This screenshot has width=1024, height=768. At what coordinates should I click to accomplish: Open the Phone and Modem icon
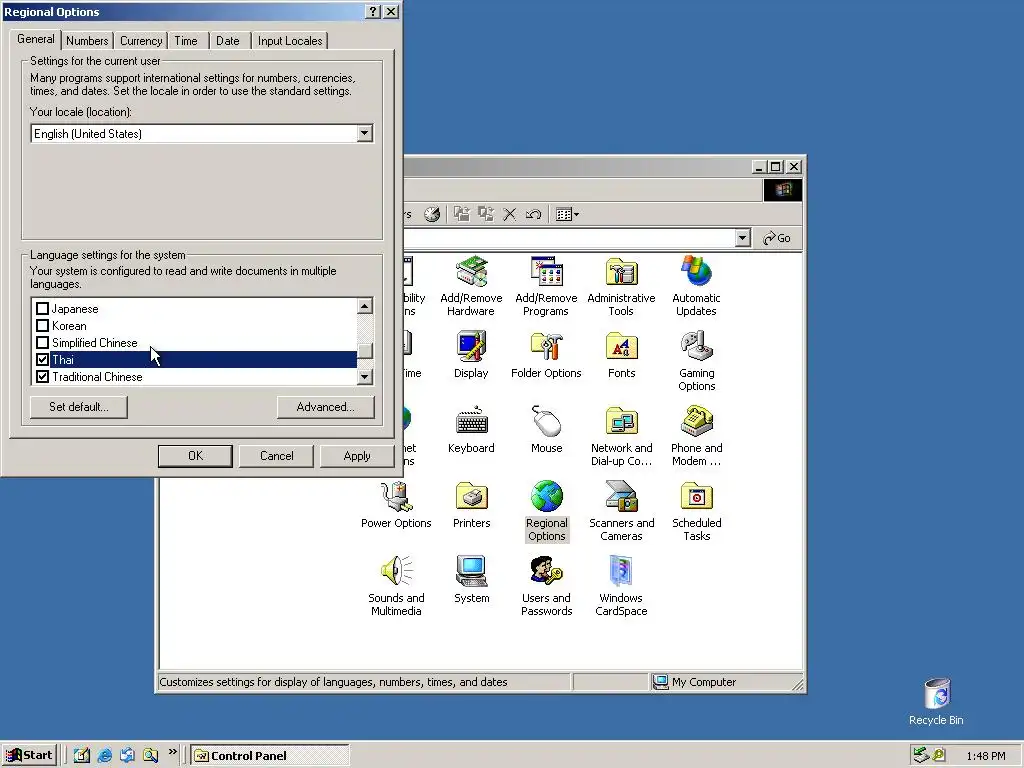pyautogui.click(x=696, y=436)
